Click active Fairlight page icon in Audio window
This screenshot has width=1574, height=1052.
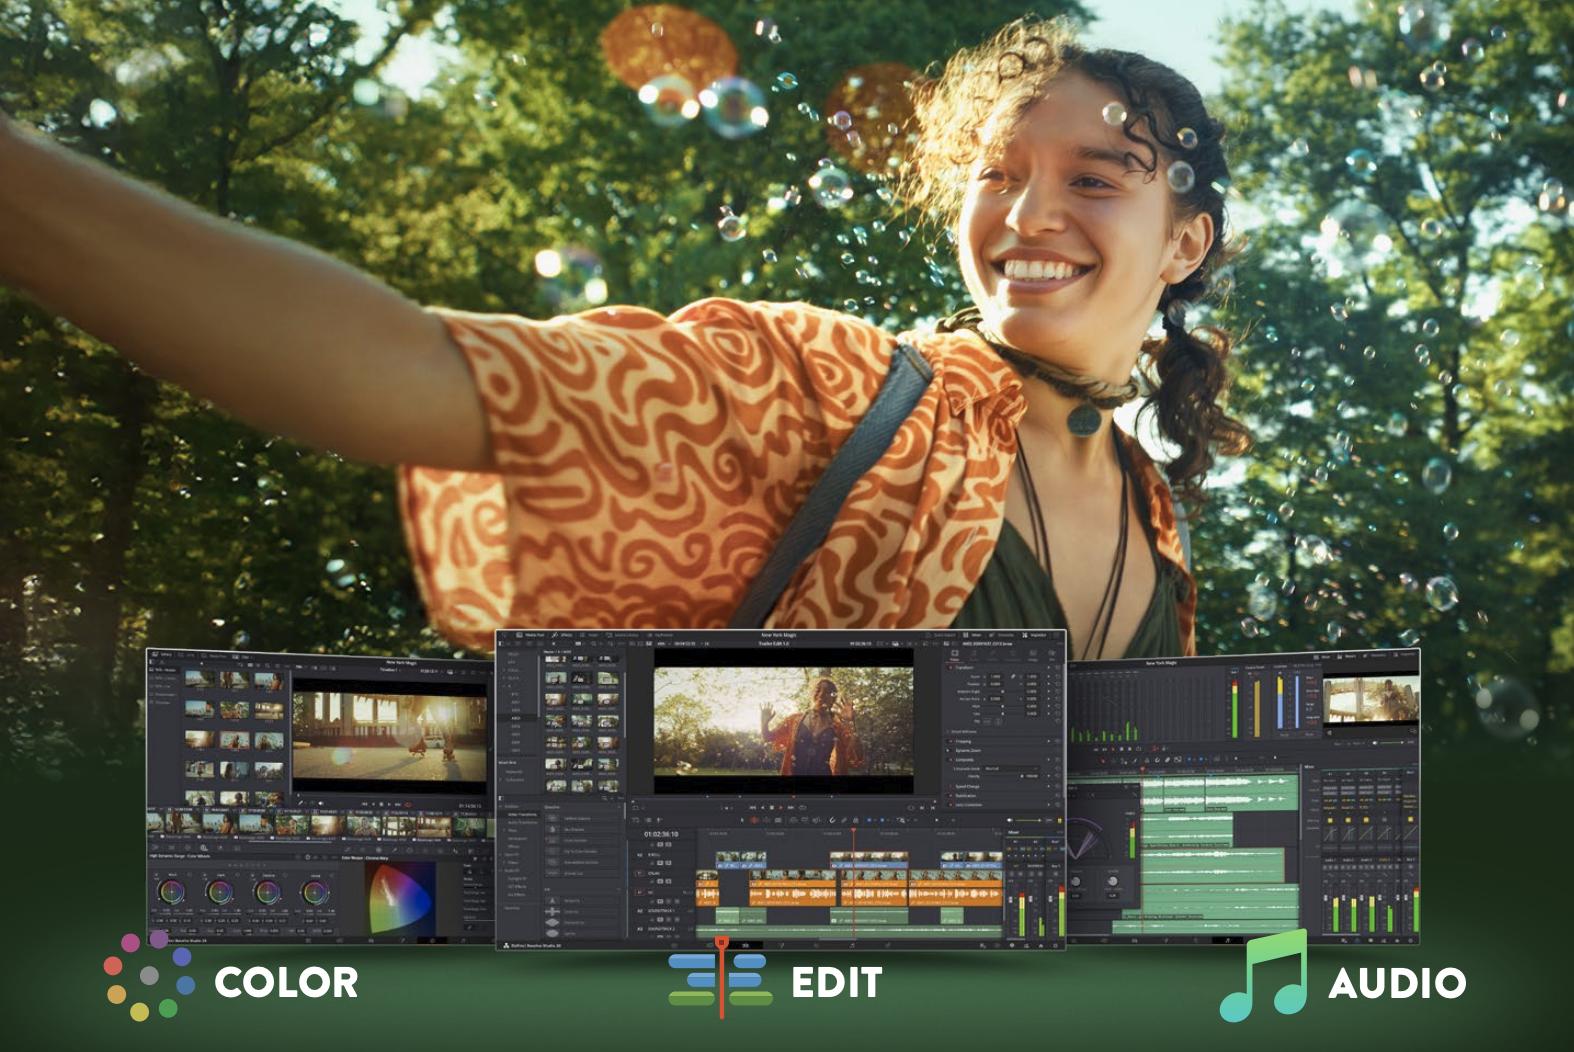pos(1227,940)
